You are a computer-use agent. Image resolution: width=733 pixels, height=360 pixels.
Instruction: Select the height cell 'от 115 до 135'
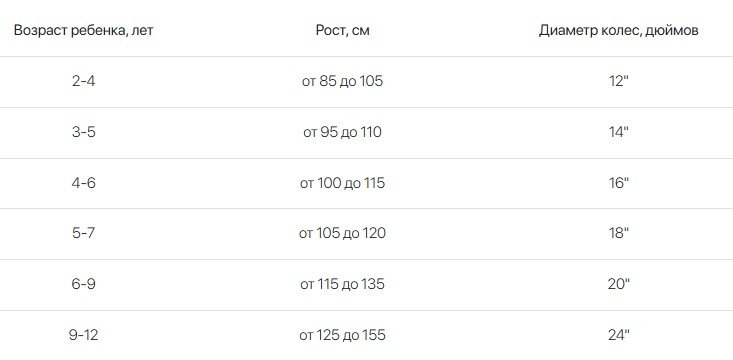pyautogui.click(x=342, y=284)
